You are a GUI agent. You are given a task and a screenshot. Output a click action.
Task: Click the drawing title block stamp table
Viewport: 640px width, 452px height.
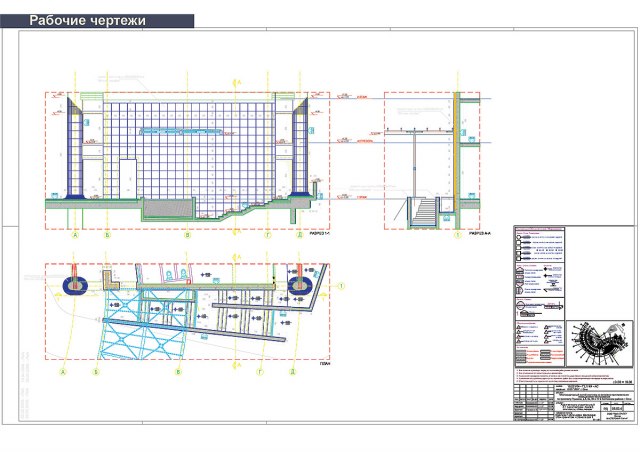[574, 403]
